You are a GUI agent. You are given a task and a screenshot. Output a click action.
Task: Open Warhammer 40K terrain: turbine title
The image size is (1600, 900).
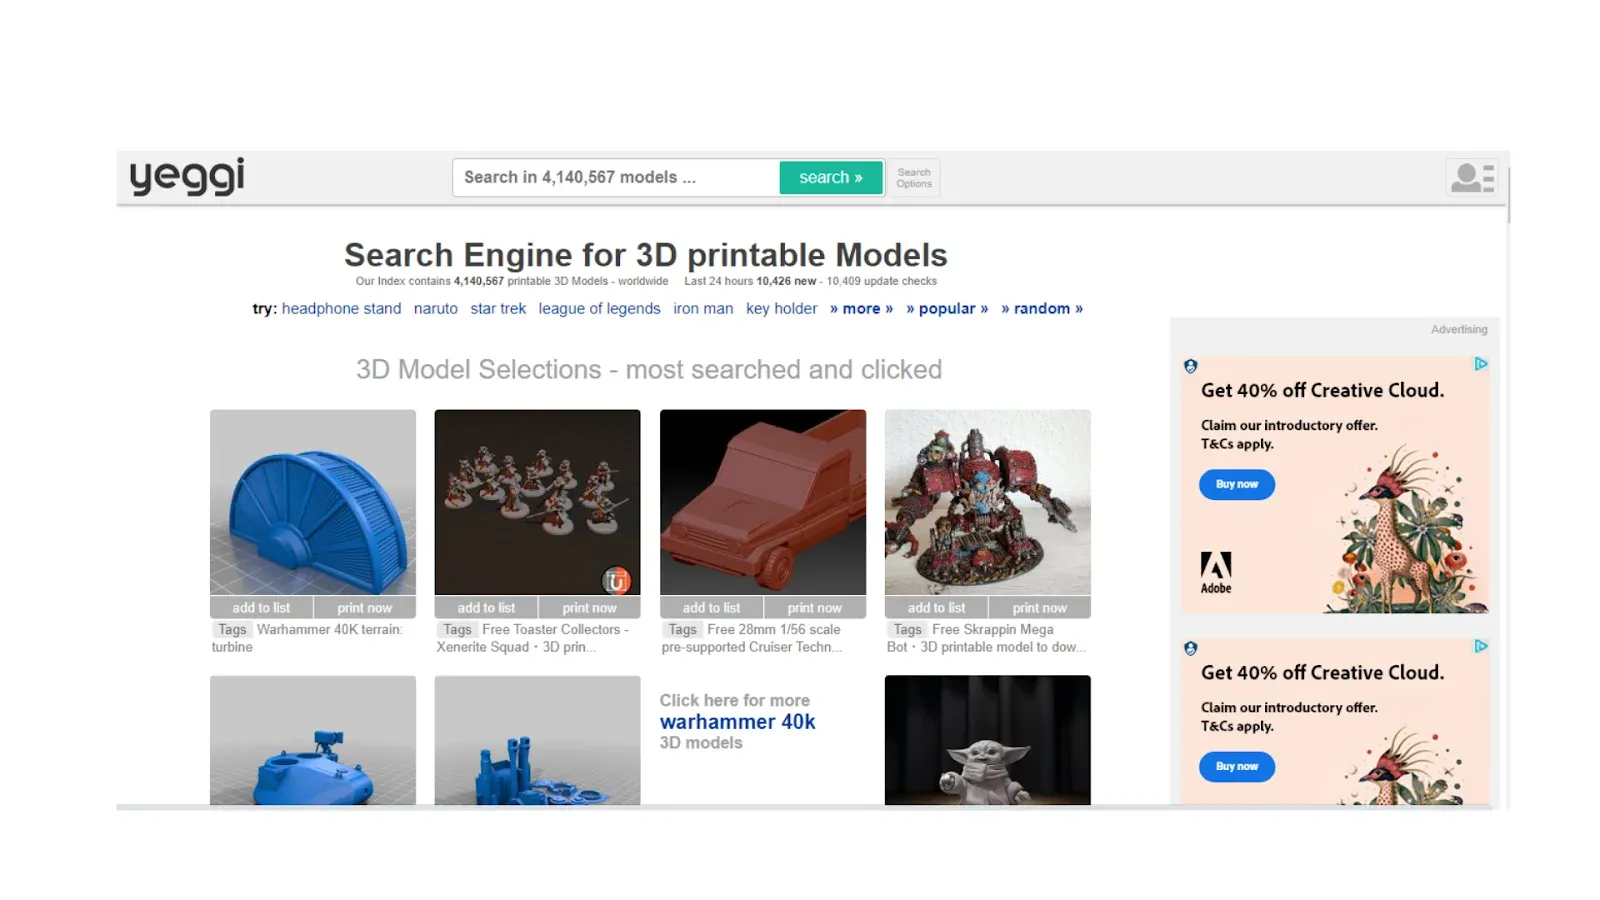[x=308, y=638]
